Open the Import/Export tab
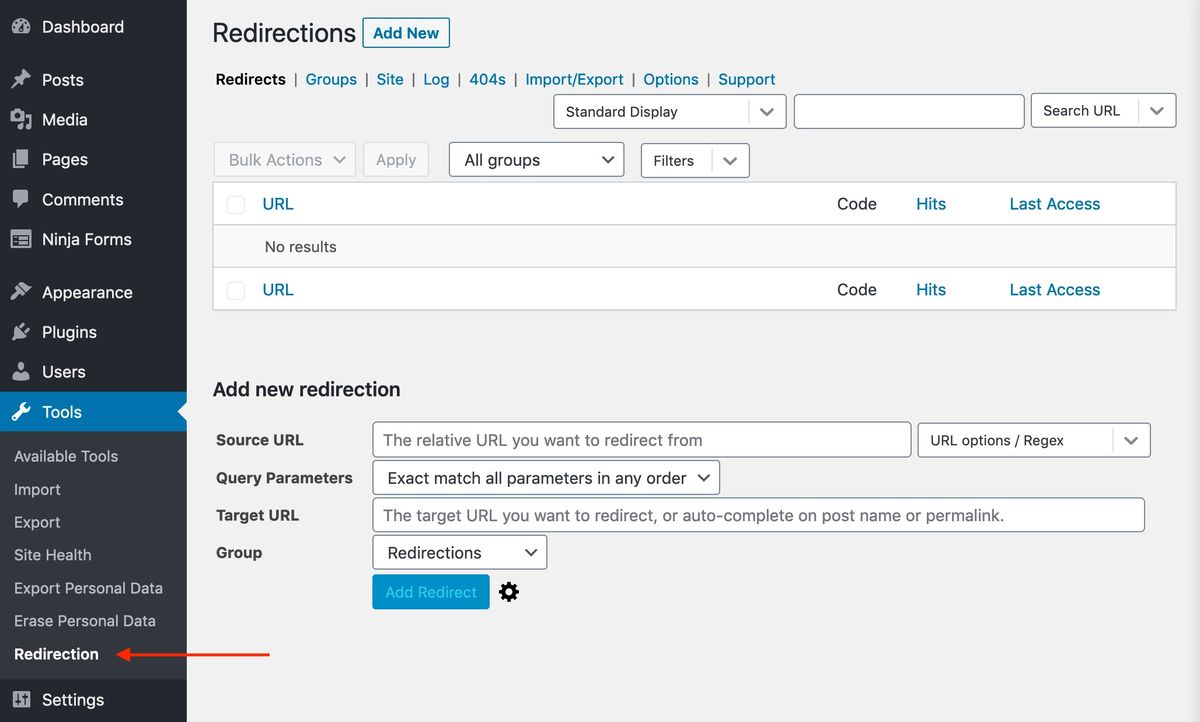The image size is (1200, 722). tap(574, 79)
